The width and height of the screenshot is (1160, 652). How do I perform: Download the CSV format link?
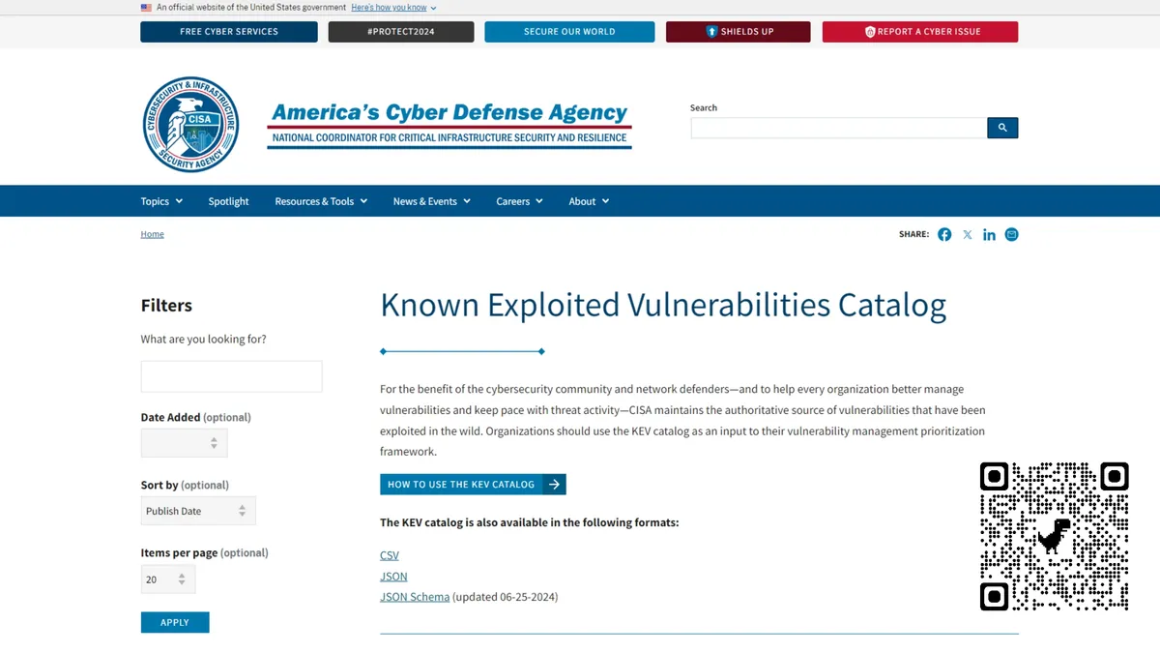pos(389,555)
